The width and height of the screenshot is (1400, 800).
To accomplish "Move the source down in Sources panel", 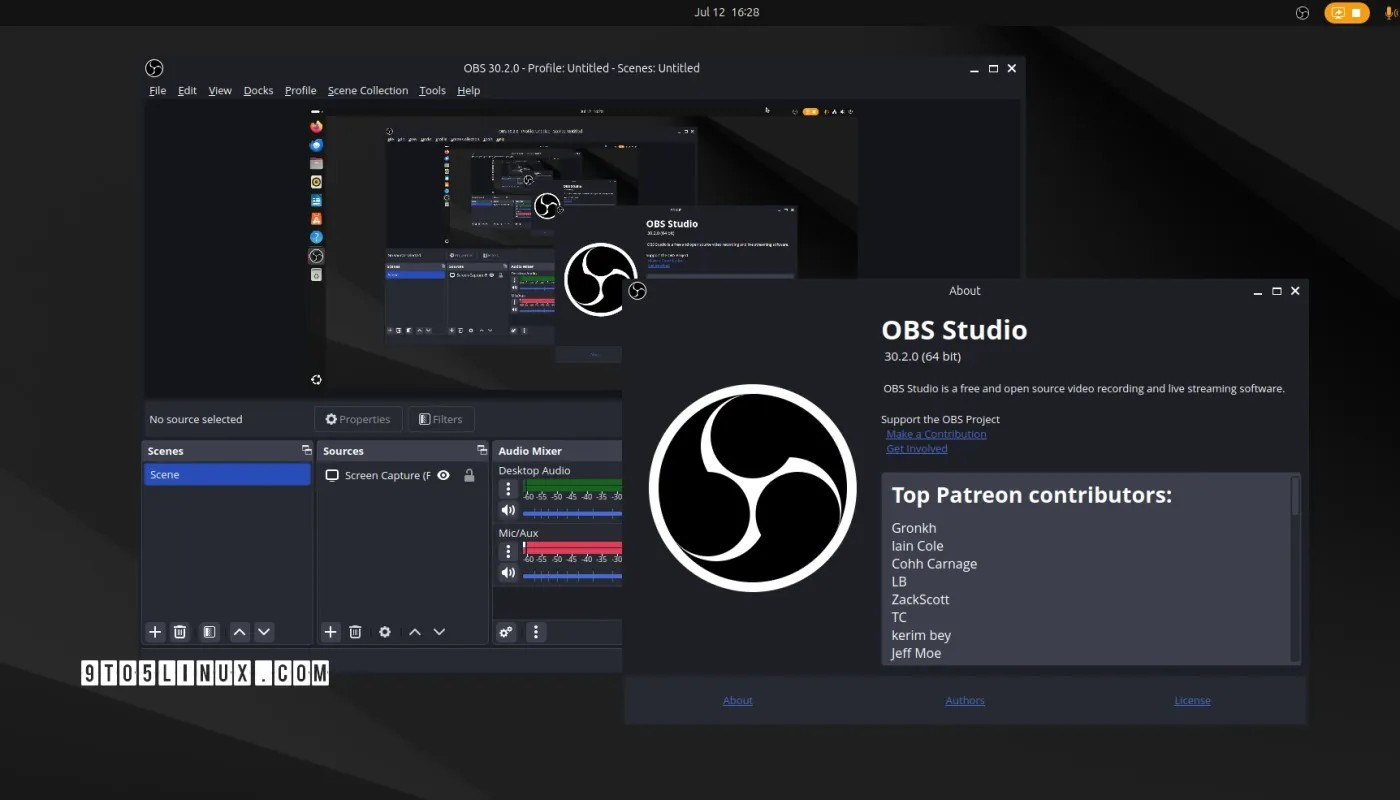I will point(439,632).
